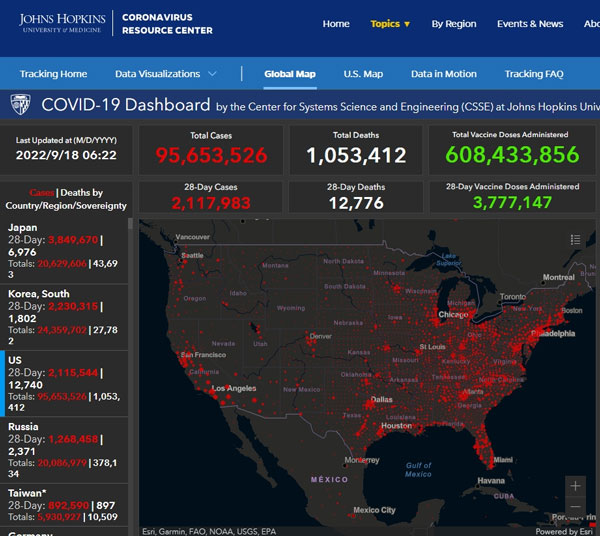Screen dimensions: 600x536
Task: Switch to the U.S. Map tab
Action: (363, 74)
